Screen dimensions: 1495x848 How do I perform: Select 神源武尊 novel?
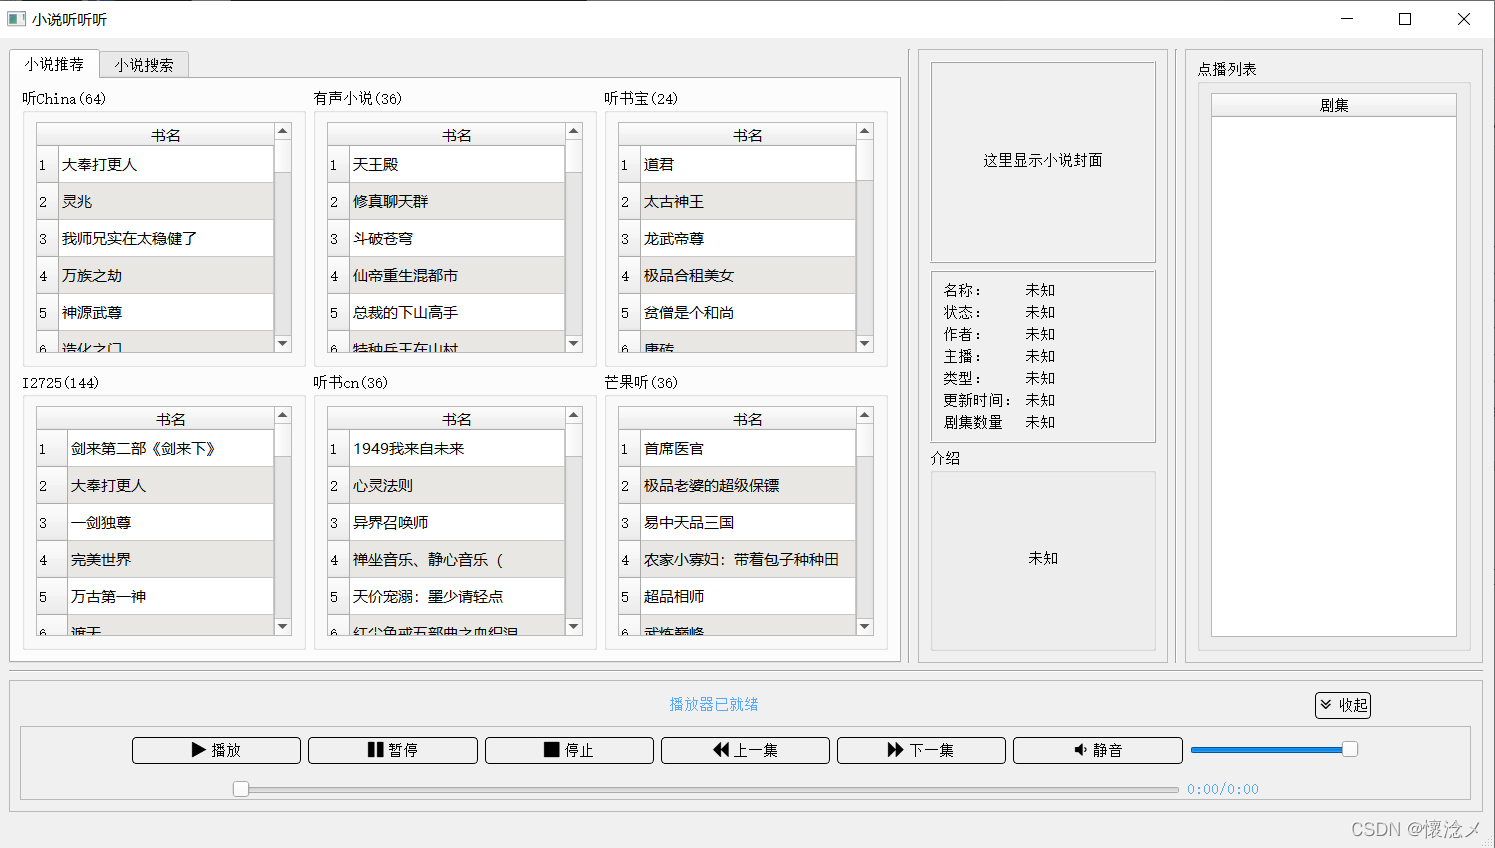click(166, 312)
